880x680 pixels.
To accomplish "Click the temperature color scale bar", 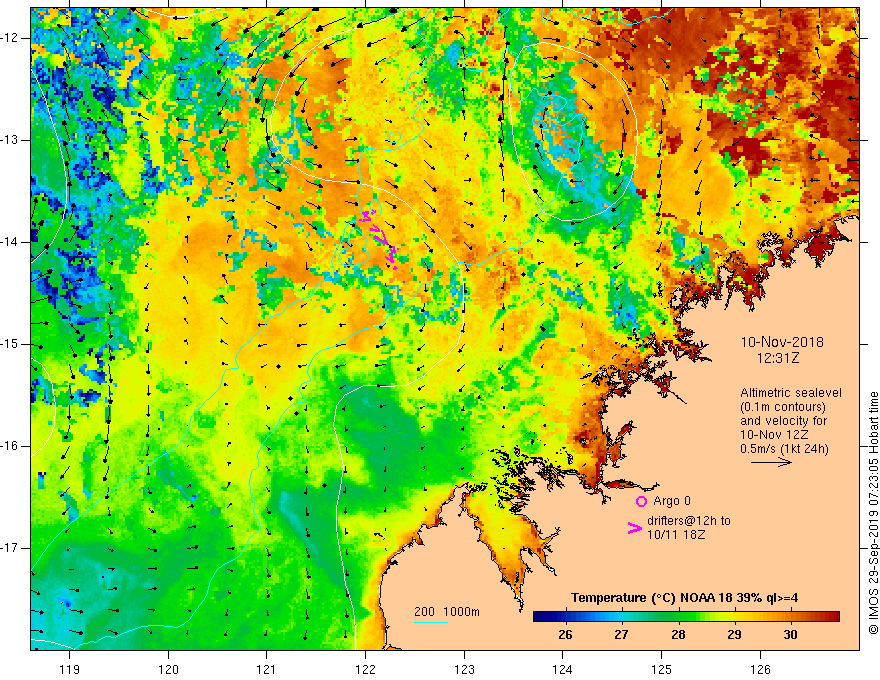I will [x=686, y=617].
